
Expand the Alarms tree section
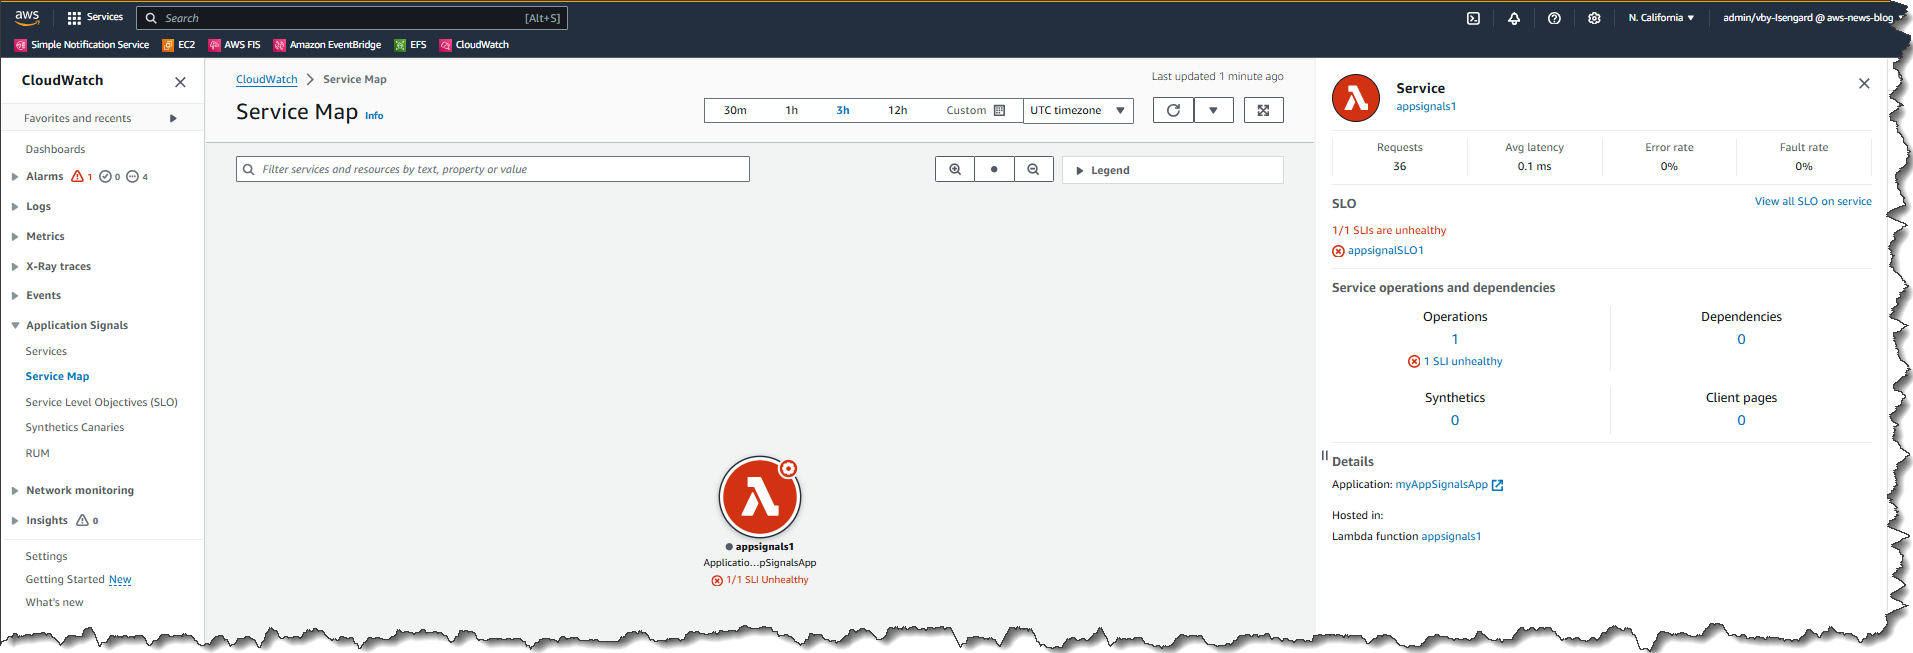(15, 177)
